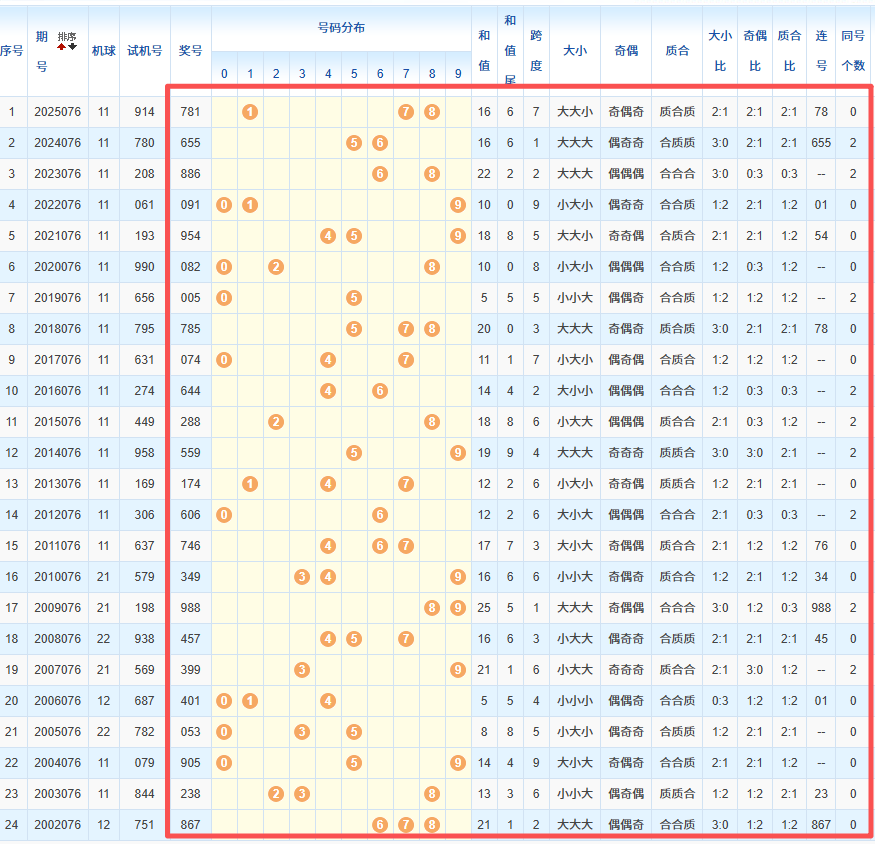Click the red ascending sort arrow under 排序

(x=62, y=46)
